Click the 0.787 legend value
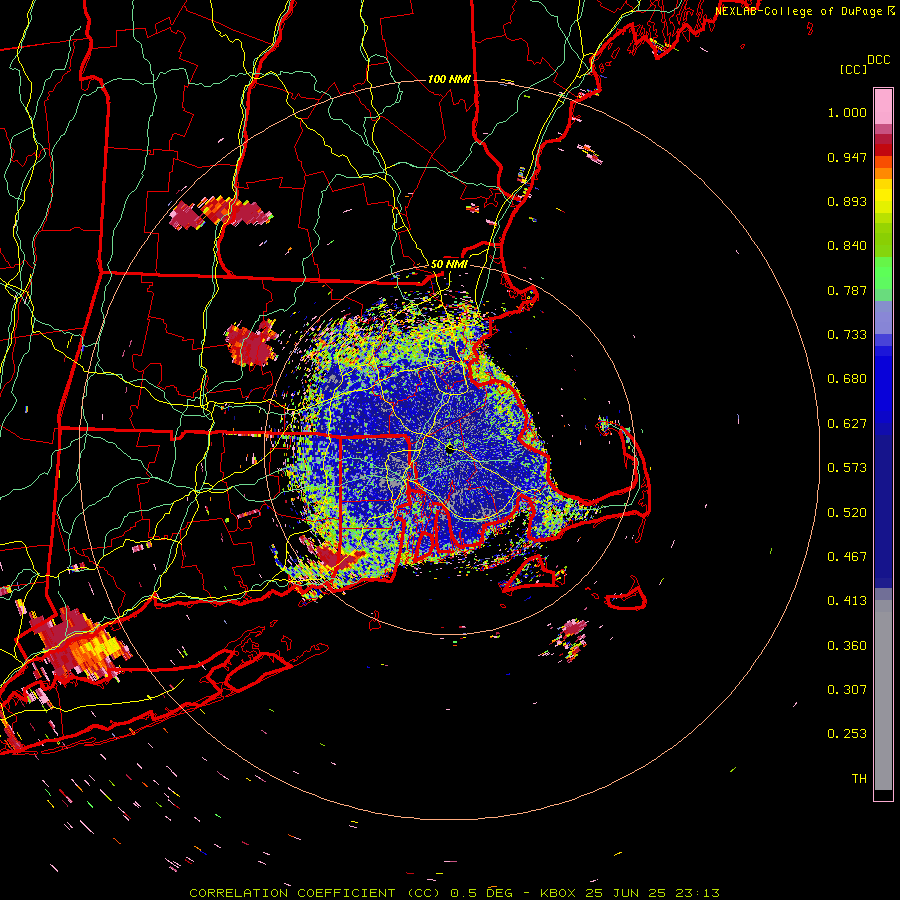The width and height of the screenshot is (900, 900). click(847, 290)
